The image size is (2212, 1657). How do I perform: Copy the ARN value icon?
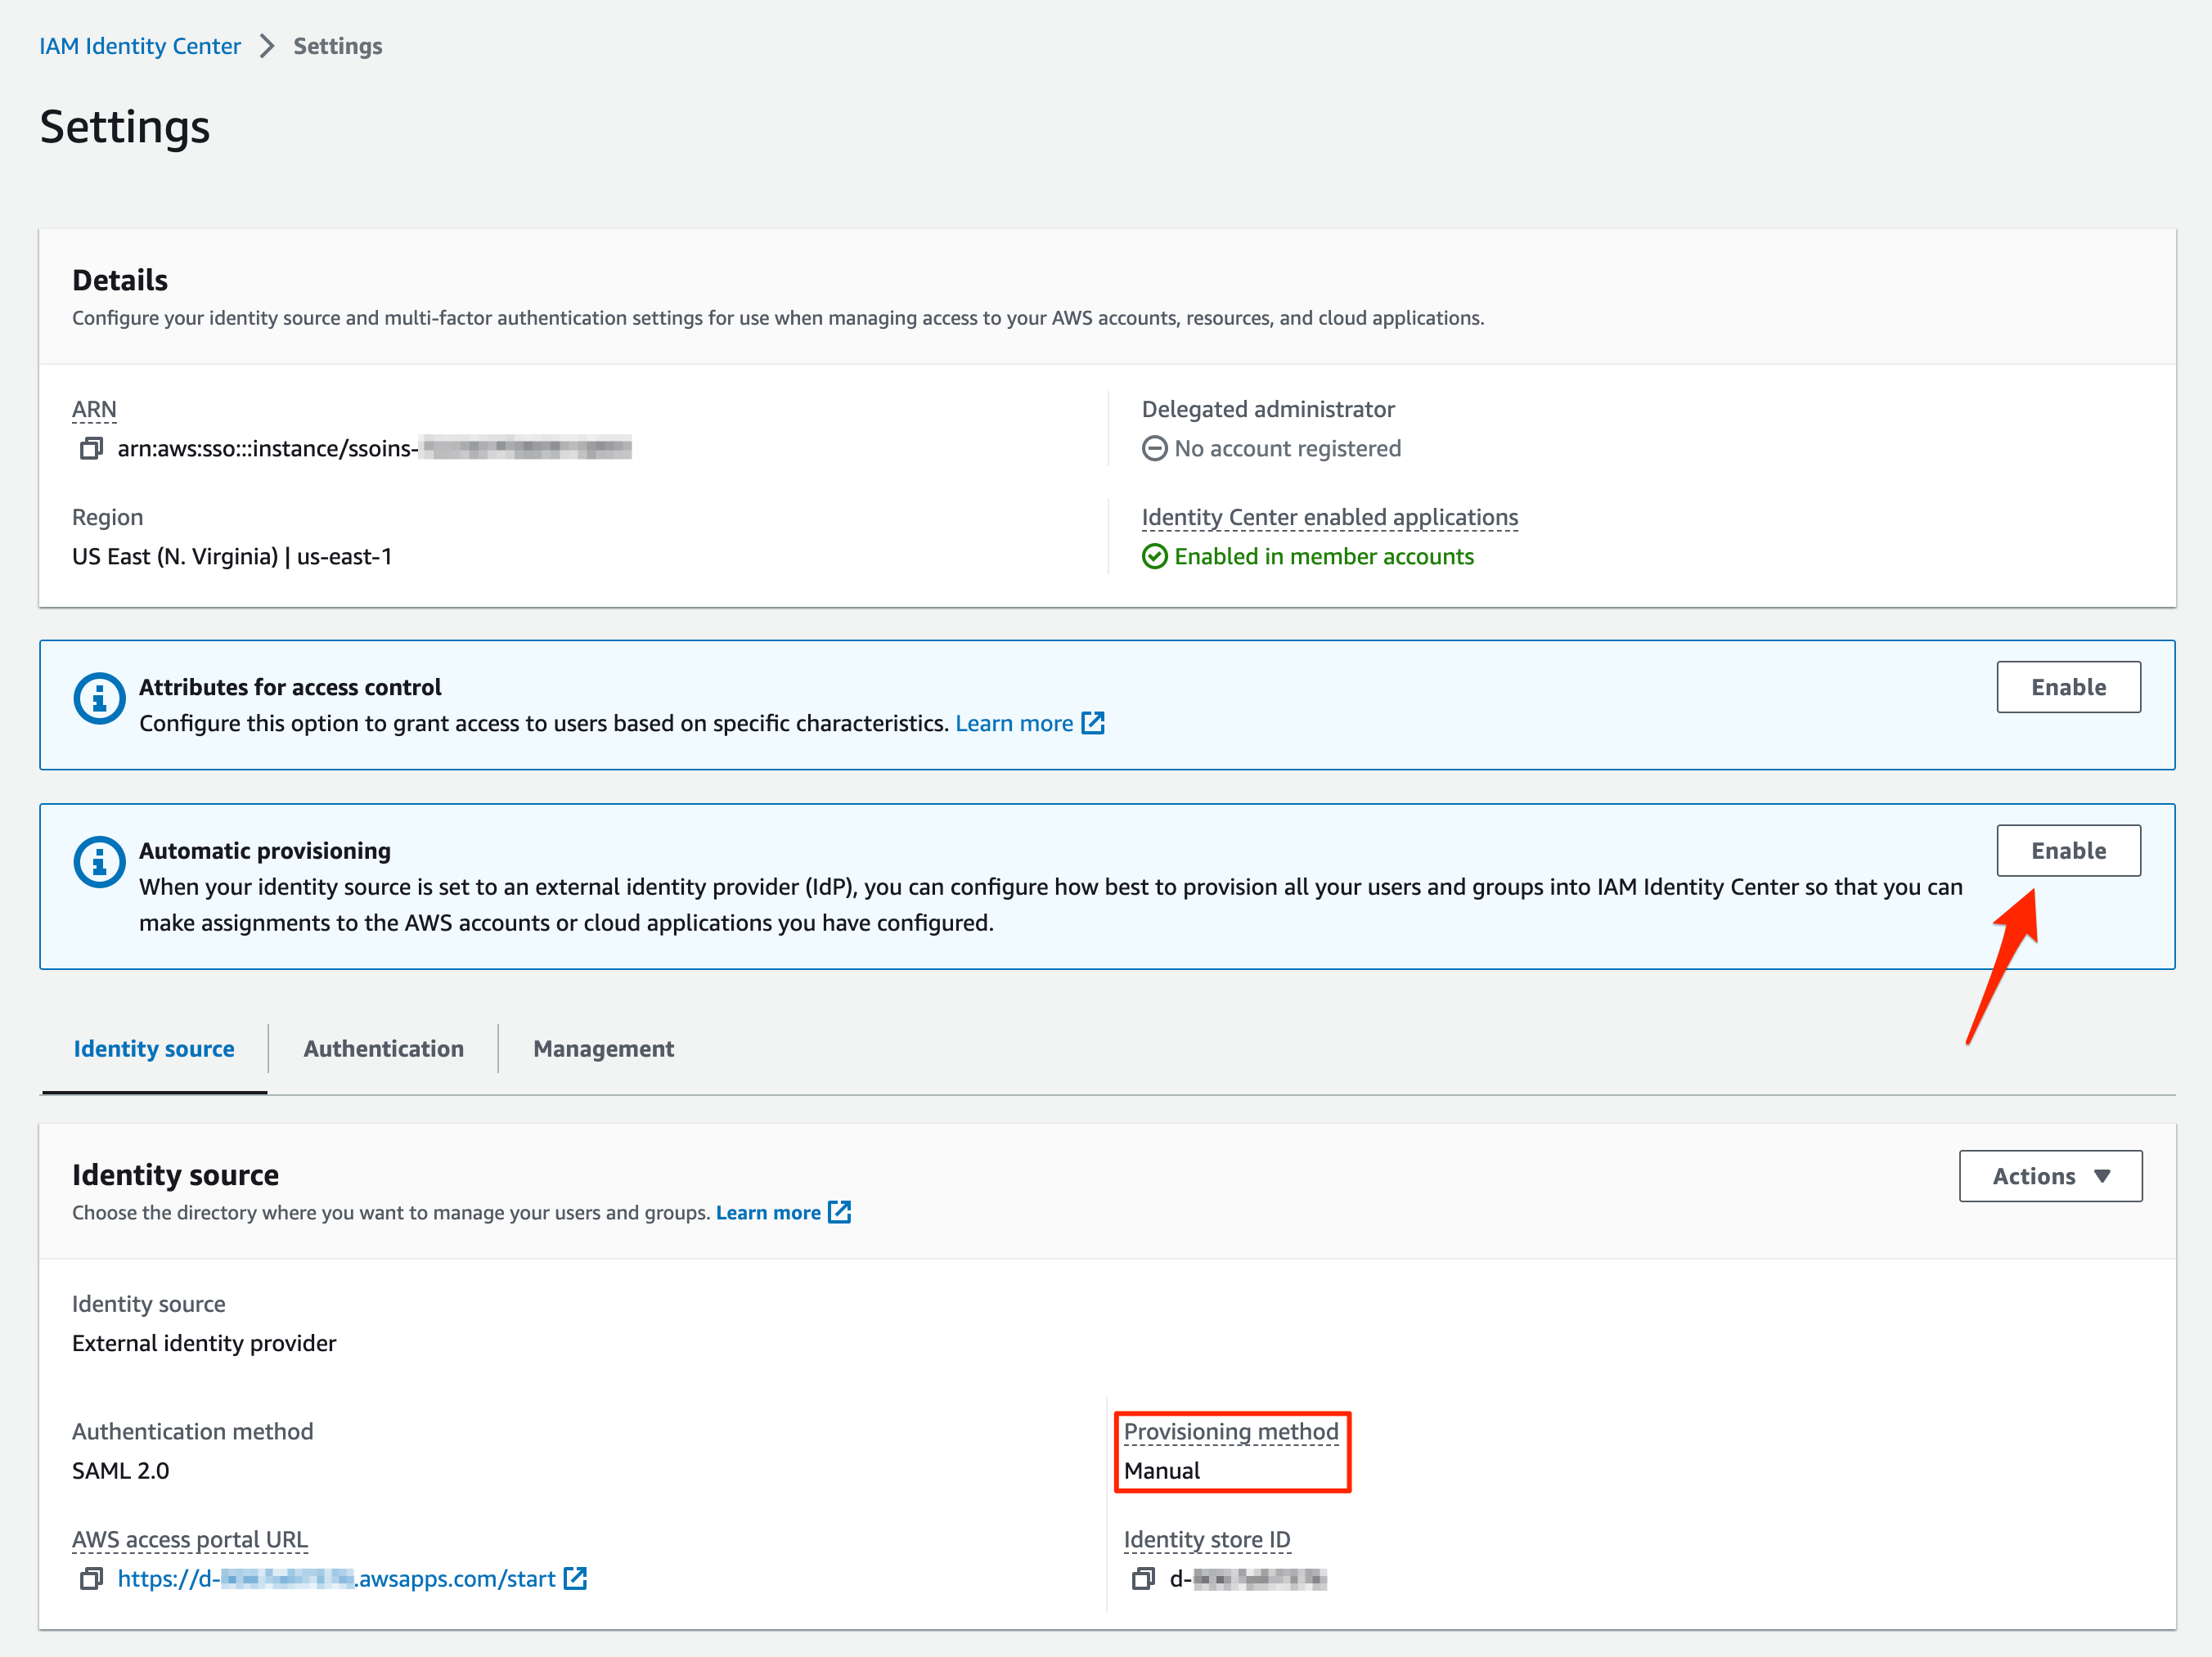(91, 448)
